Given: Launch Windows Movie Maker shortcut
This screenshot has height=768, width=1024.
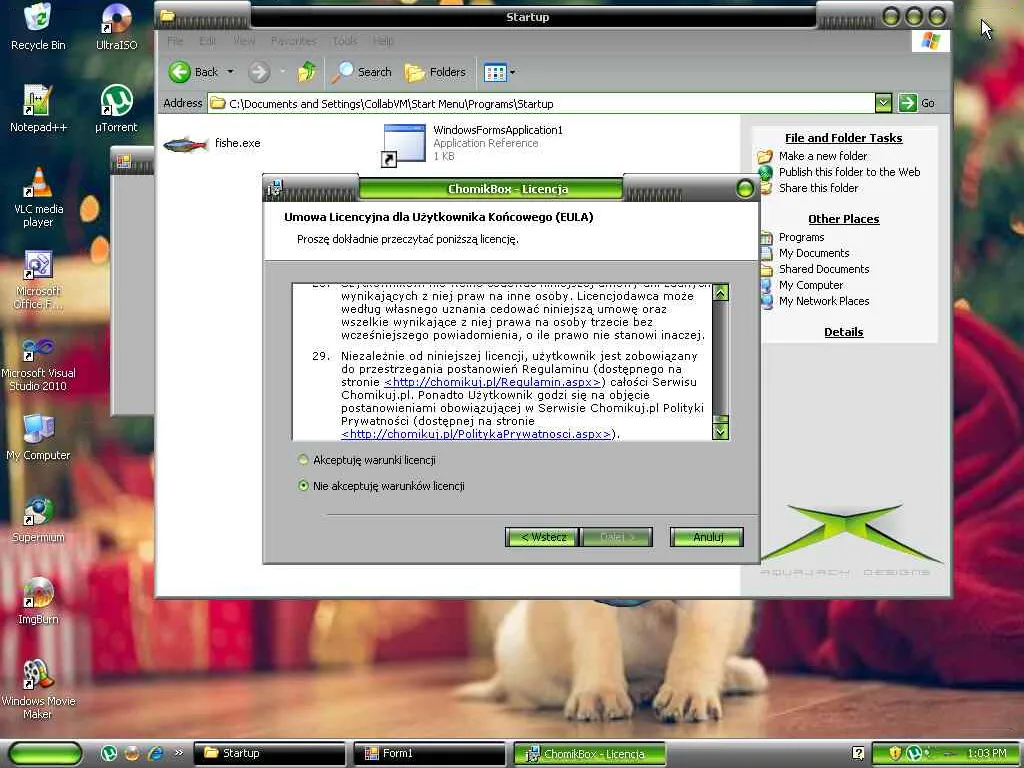Looking at the screenshot, I should click(38, 689).
